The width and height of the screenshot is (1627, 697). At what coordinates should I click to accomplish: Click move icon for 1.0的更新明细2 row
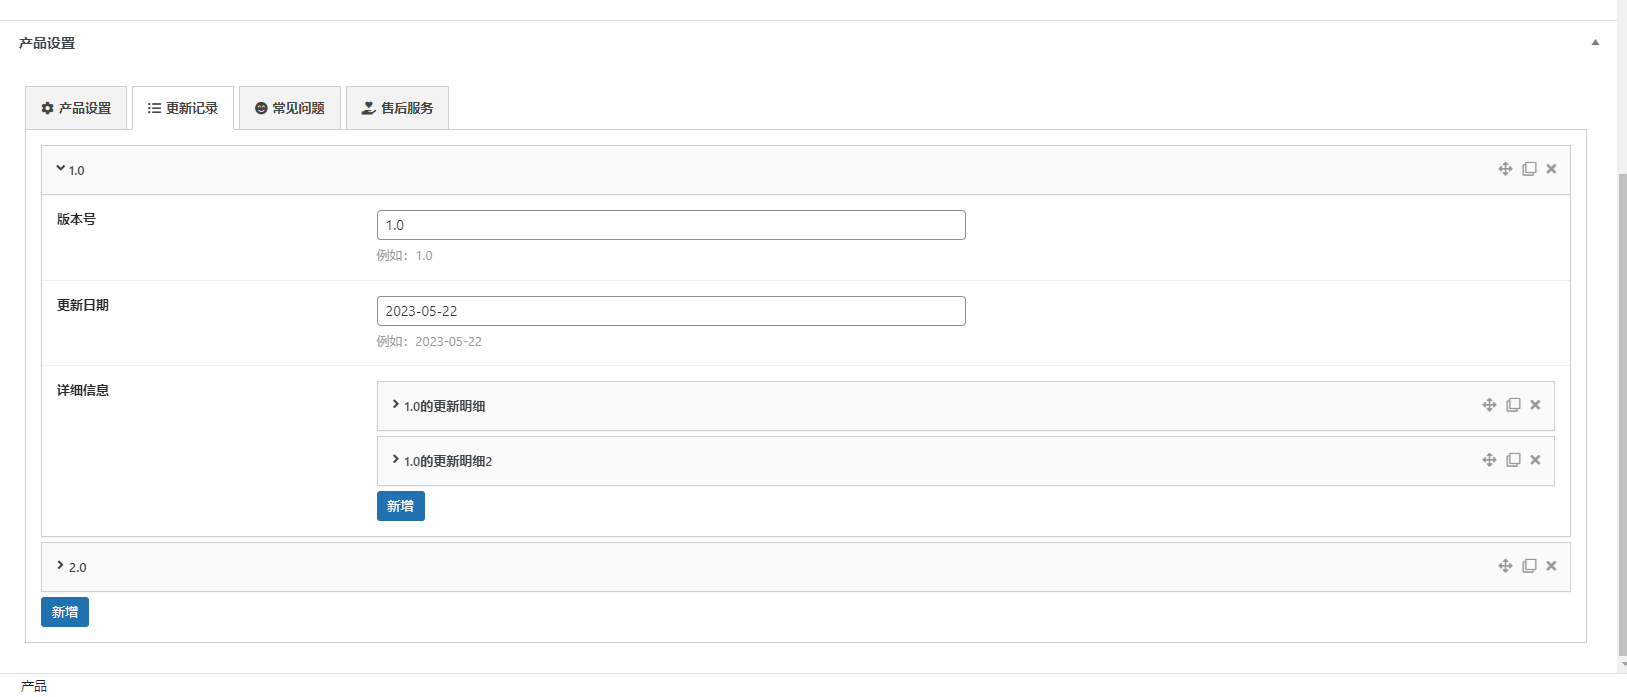coord(1489,460)
